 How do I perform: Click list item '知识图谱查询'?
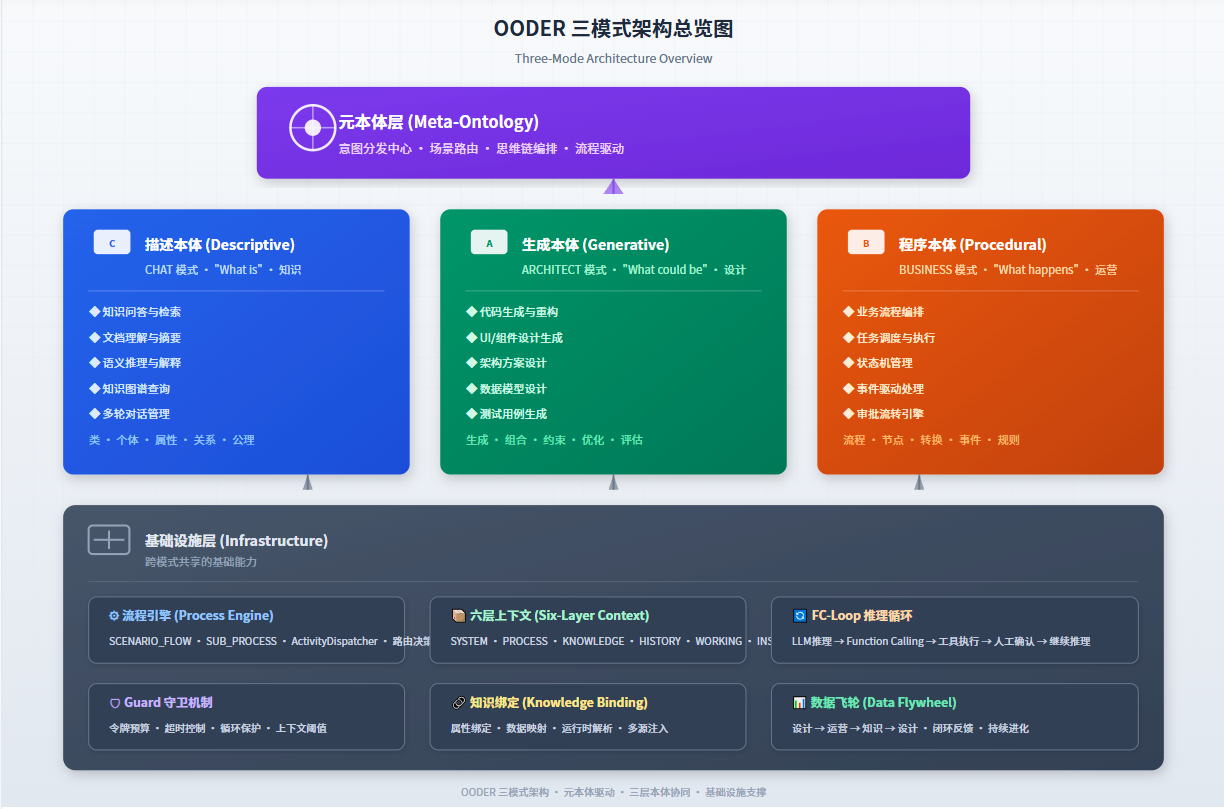coord(129,389)
